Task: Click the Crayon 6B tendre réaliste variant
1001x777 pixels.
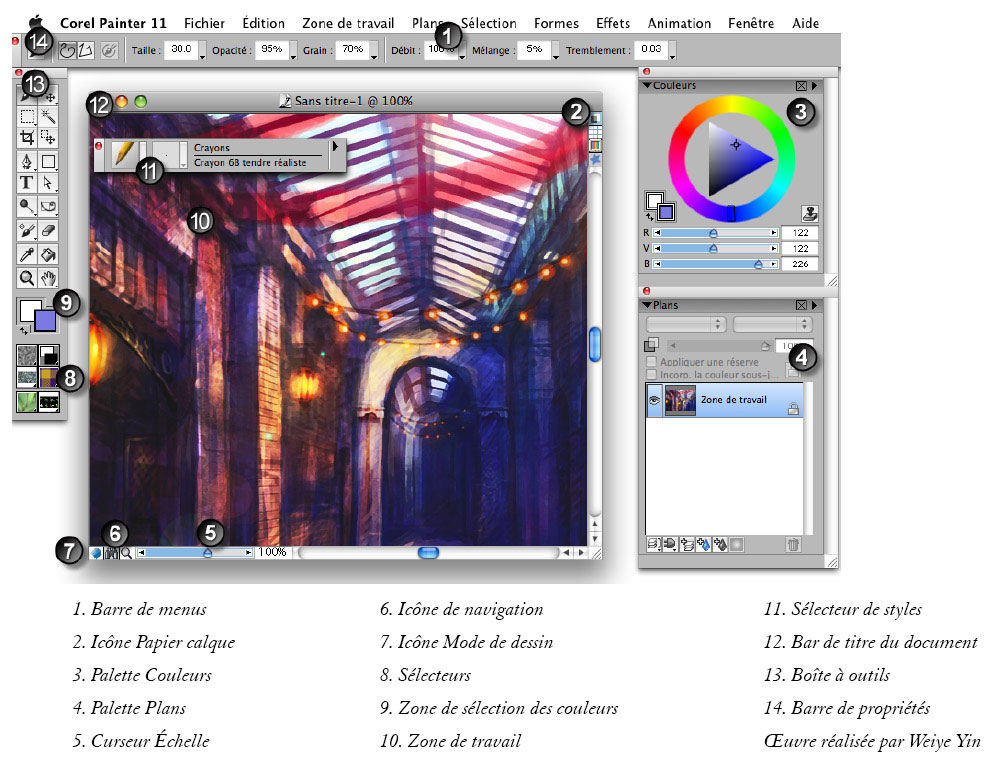Action: (250, 163)
